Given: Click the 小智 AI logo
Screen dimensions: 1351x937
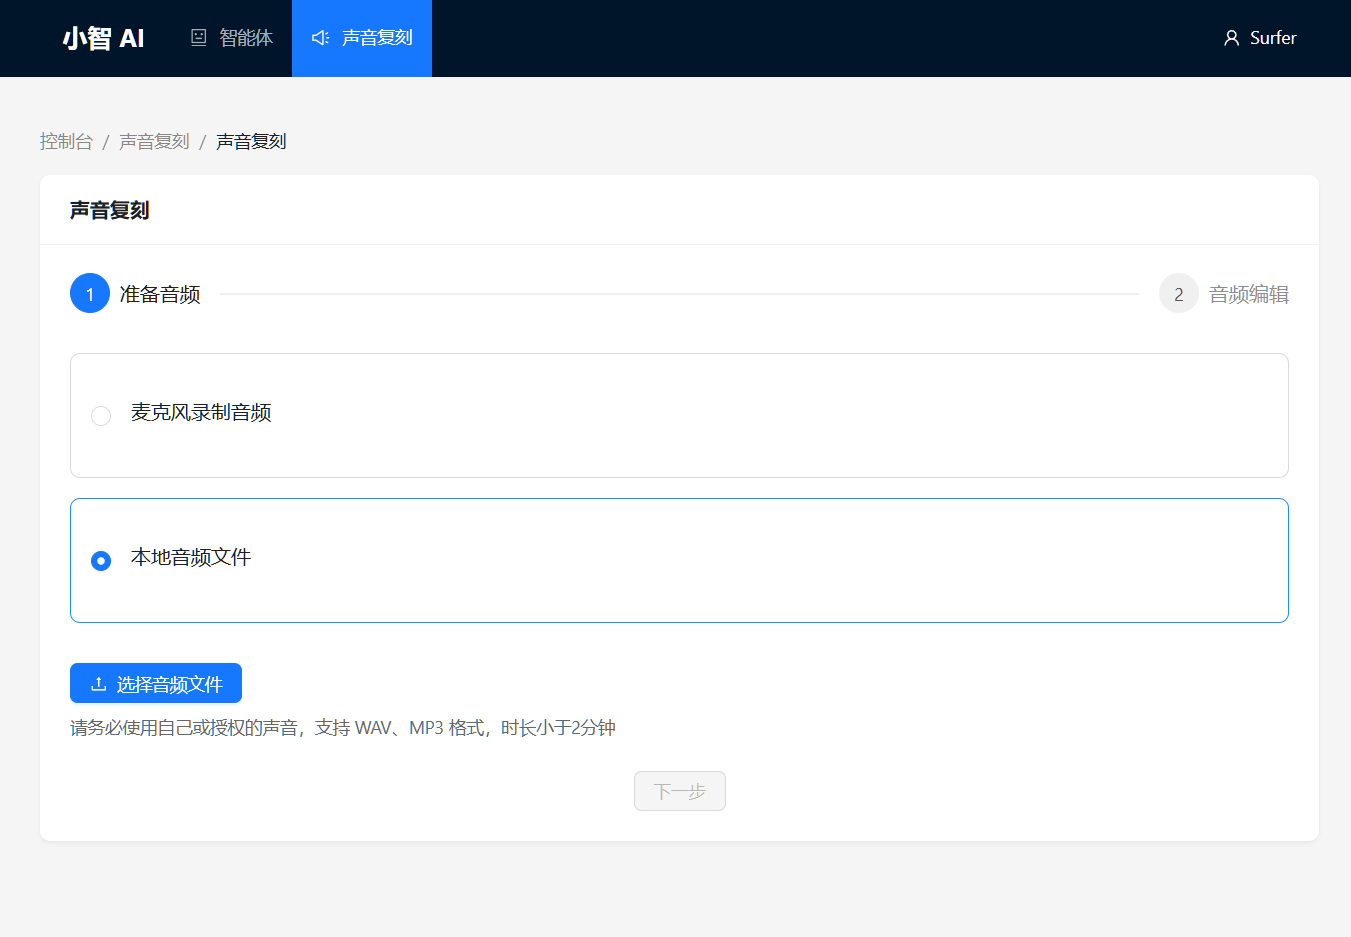Looking at the screenshot, I should click(103, 38).
